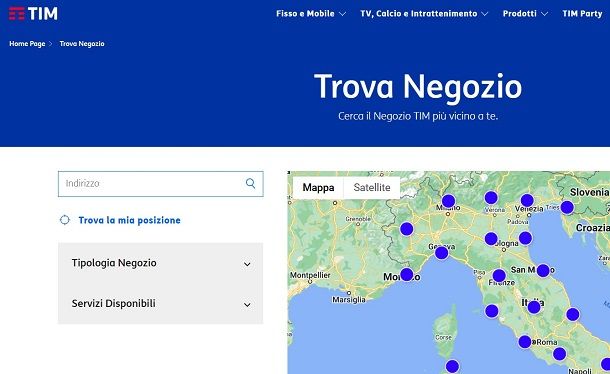This screenshot has width=610, height=374.
Task: Select the store marker at Genova
Action: click(x=442, y=253)
